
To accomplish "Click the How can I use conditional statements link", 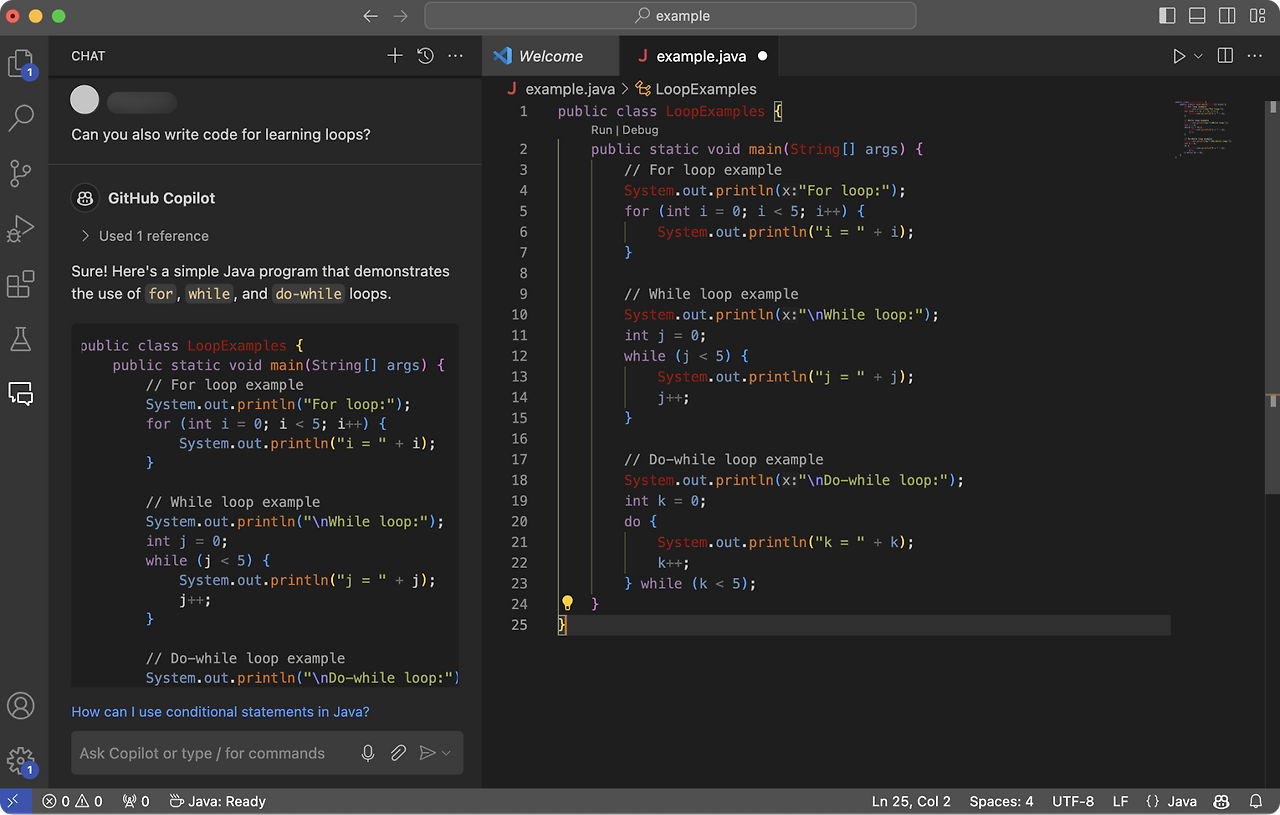I will (220, 712).
